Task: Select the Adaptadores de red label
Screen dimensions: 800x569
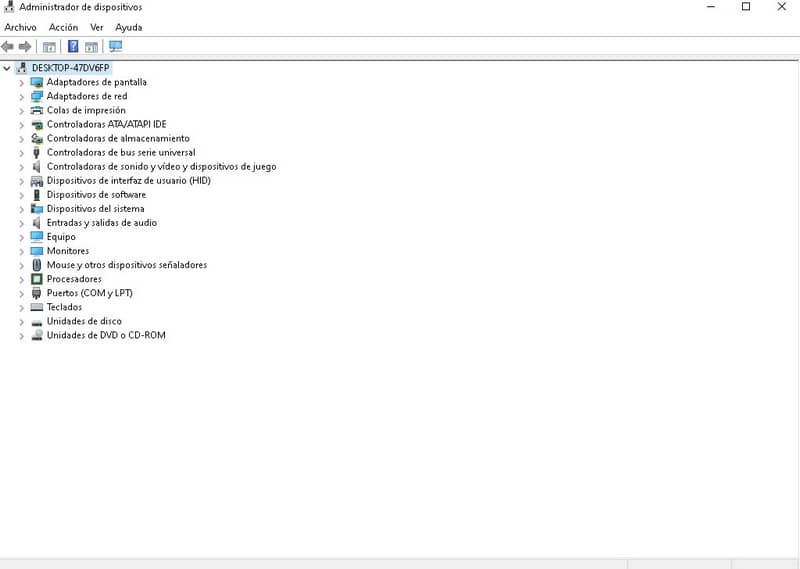Action: [87, 96]
